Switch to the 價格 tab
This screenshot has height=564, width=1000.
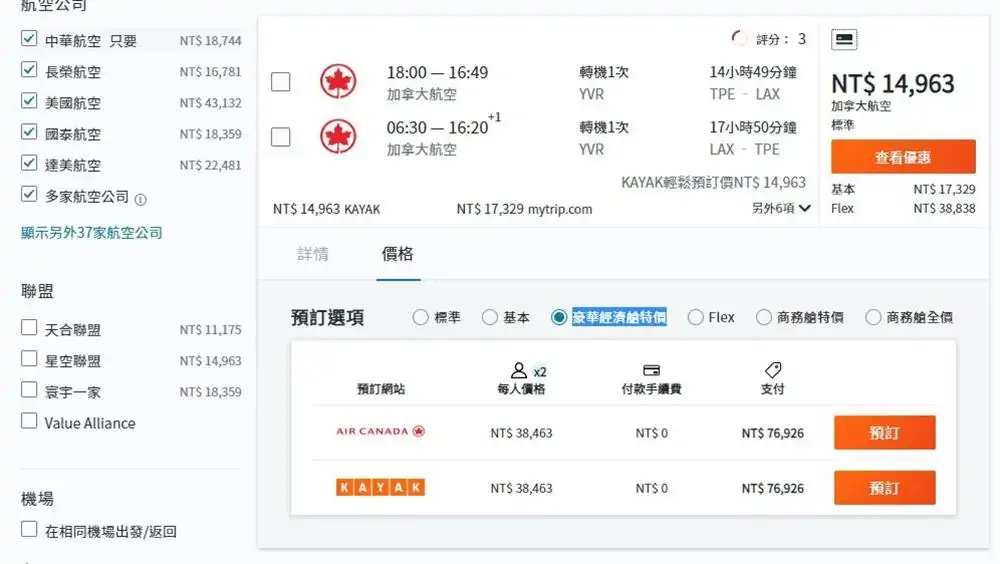[397, 254]
